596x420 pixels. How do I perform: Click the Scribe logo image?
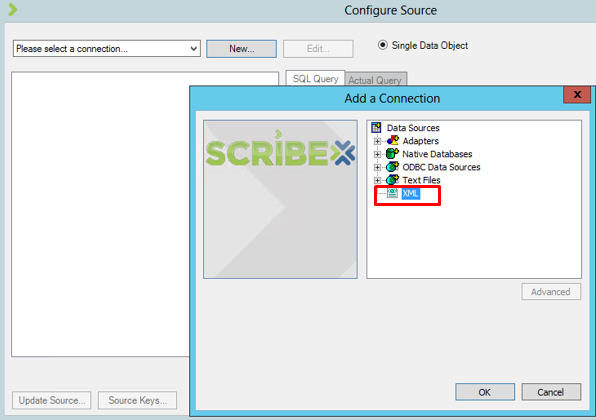pos(280,199)
